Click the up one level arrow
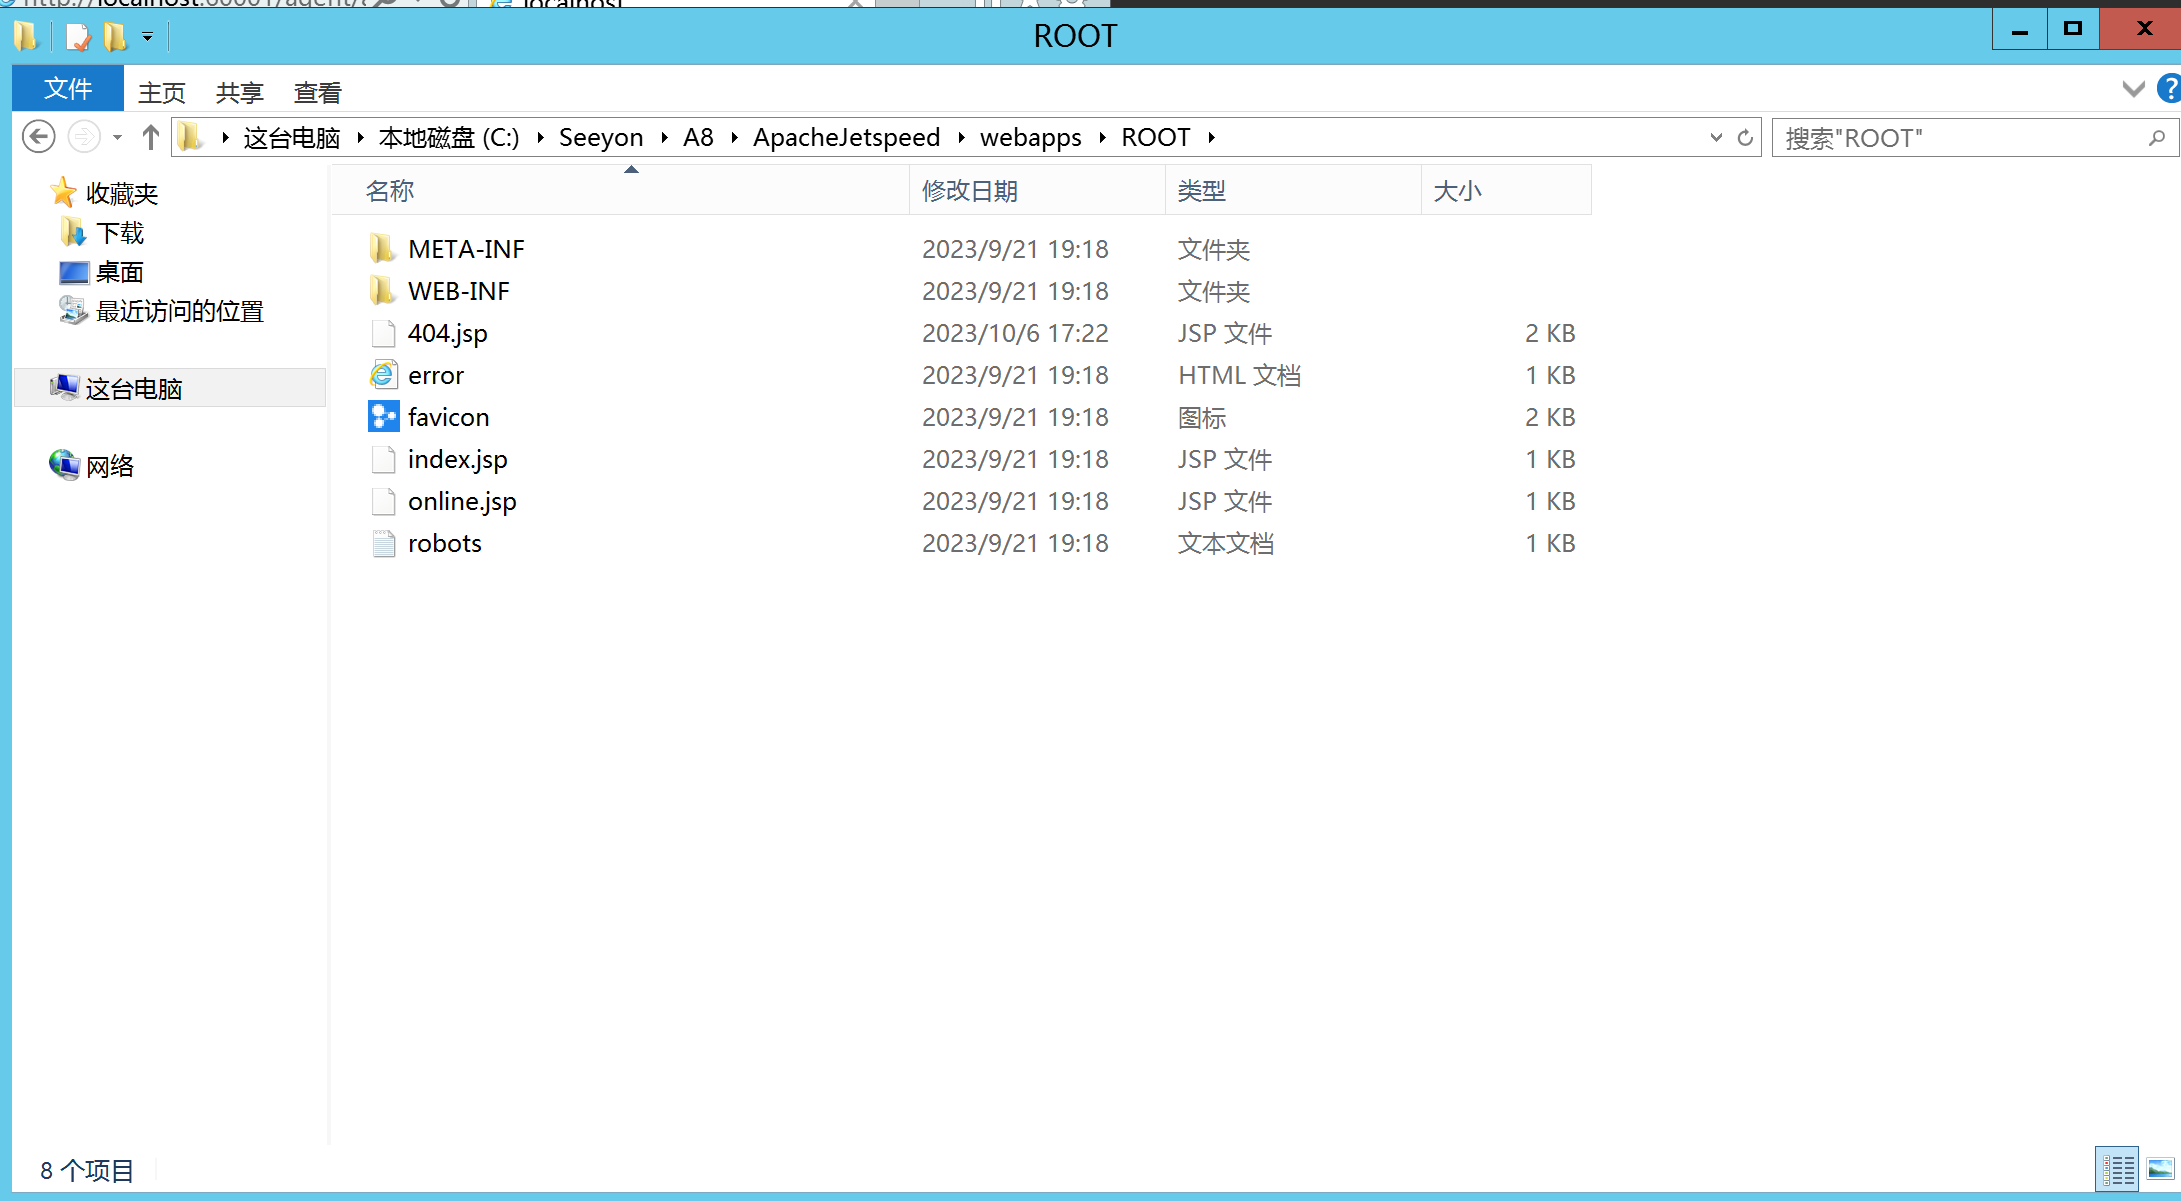The width and height of the screenshot is (2181, 1201). pyautogui.click(x=150, y=137)
